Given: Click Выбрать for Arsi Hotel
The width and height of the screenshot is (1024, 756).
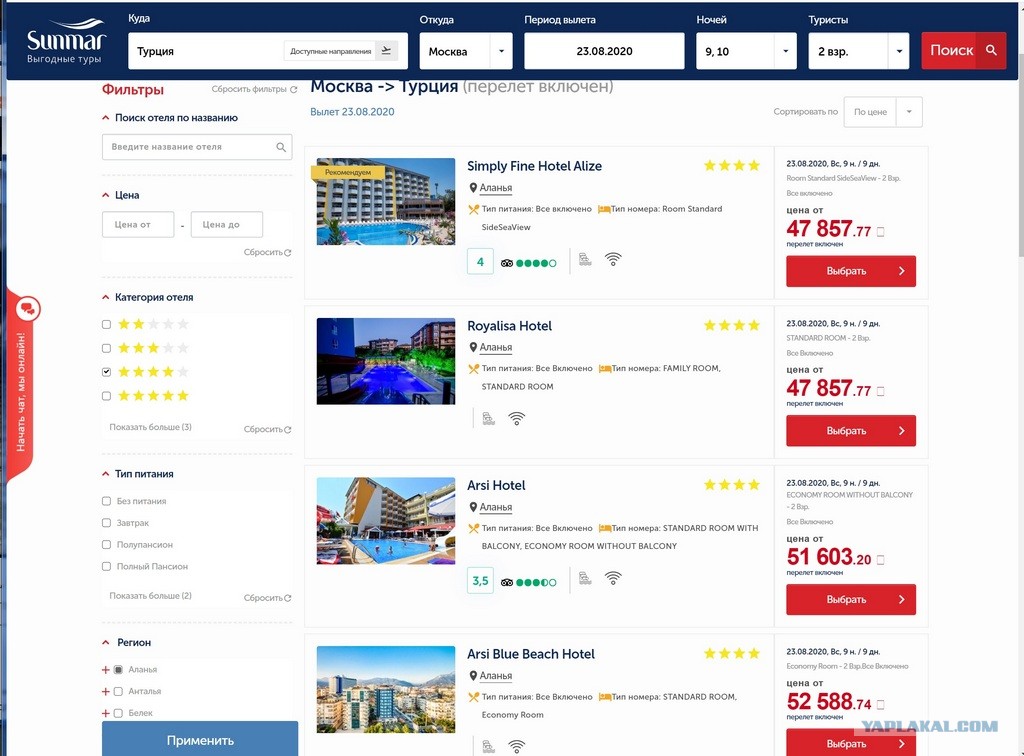Looking at the screenshot, I should point(851,599).
